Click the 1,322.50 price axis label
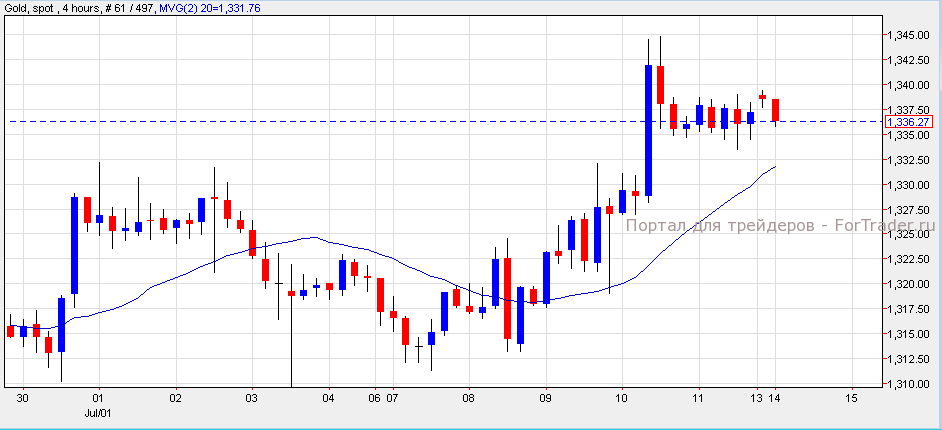 pyautogui.click(x=909, y=259)
